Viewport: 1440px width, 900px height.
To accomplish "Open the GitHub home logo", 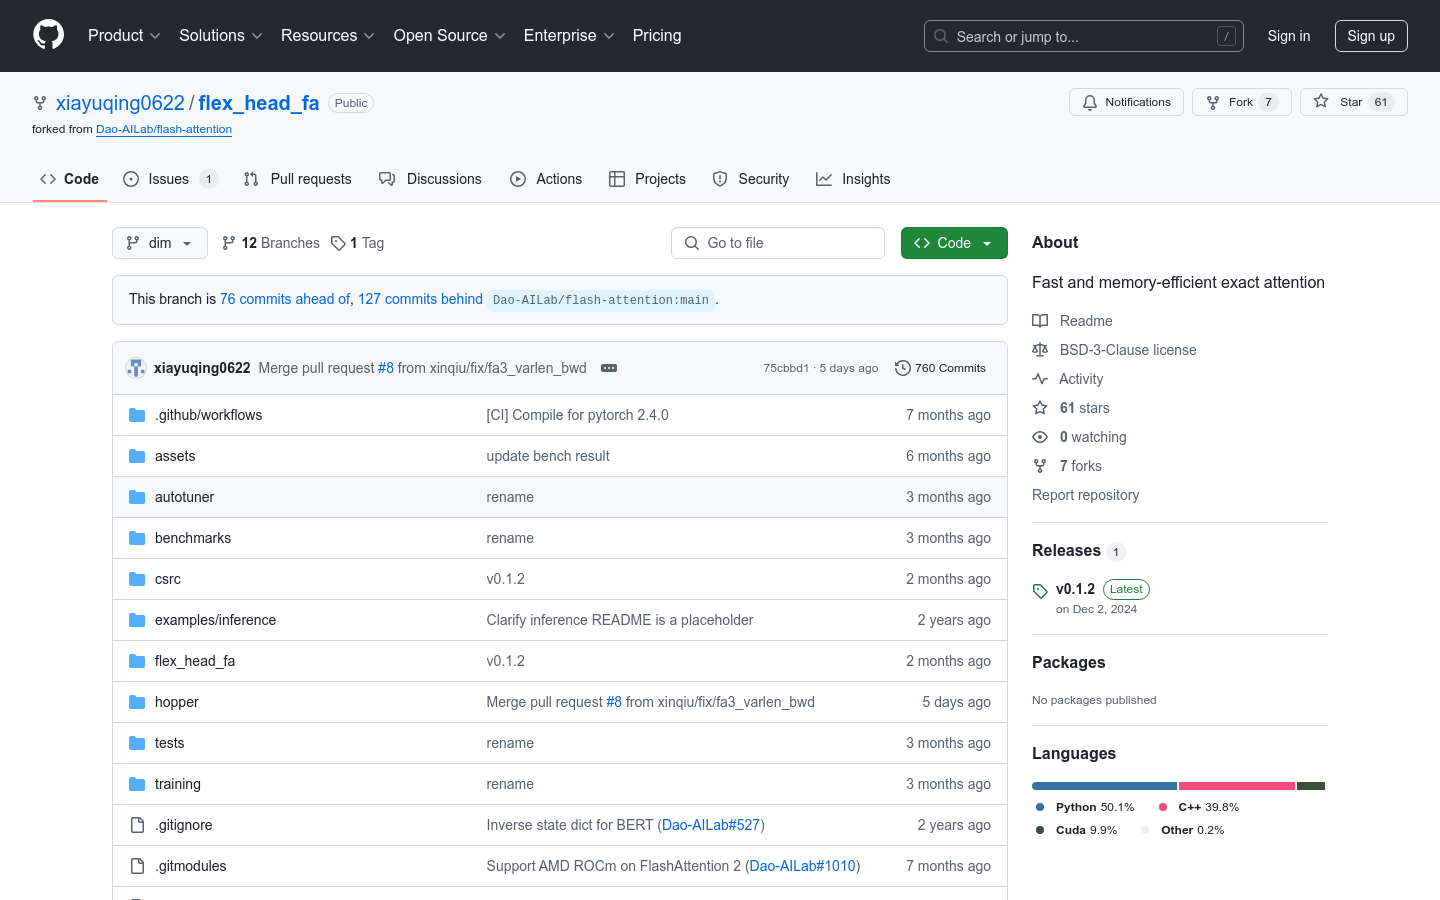I will click(x=49, y=35).
